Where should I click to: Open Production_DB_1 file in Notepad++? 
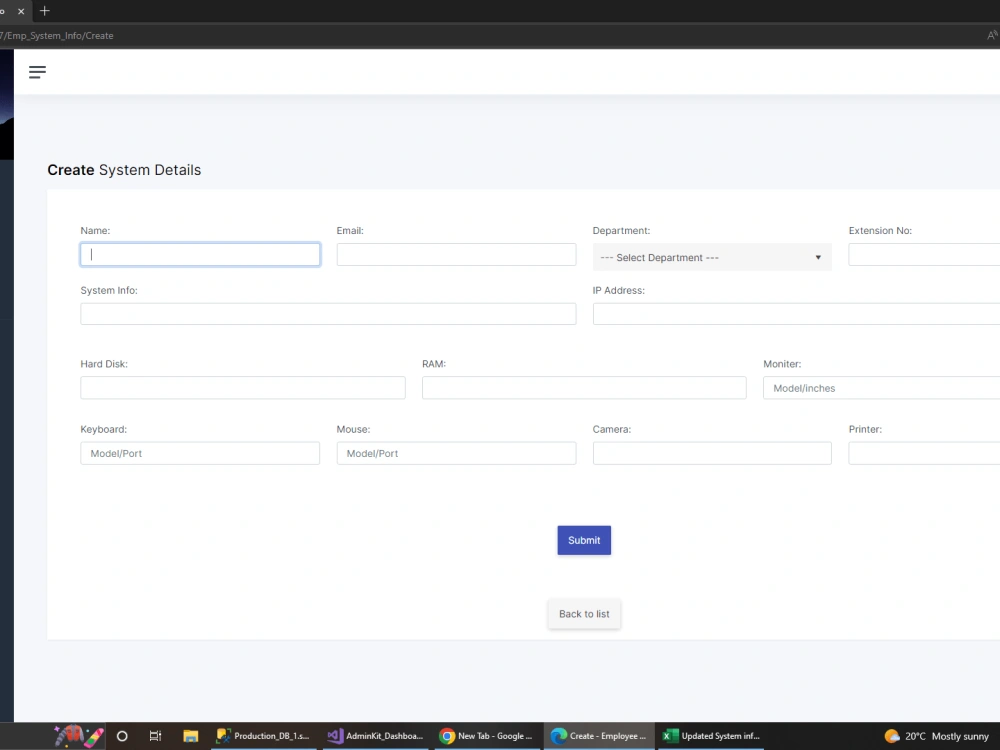coord(262,736)
